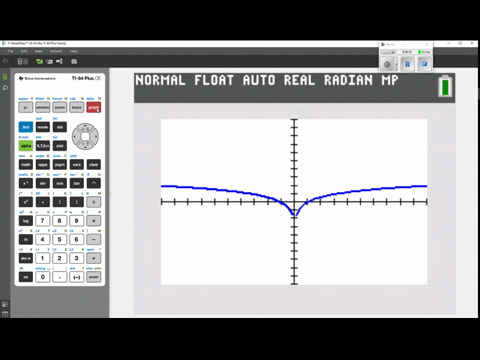Click the left arrow on the directional pad
Screen dimensions: 480x360
point(76,136)
